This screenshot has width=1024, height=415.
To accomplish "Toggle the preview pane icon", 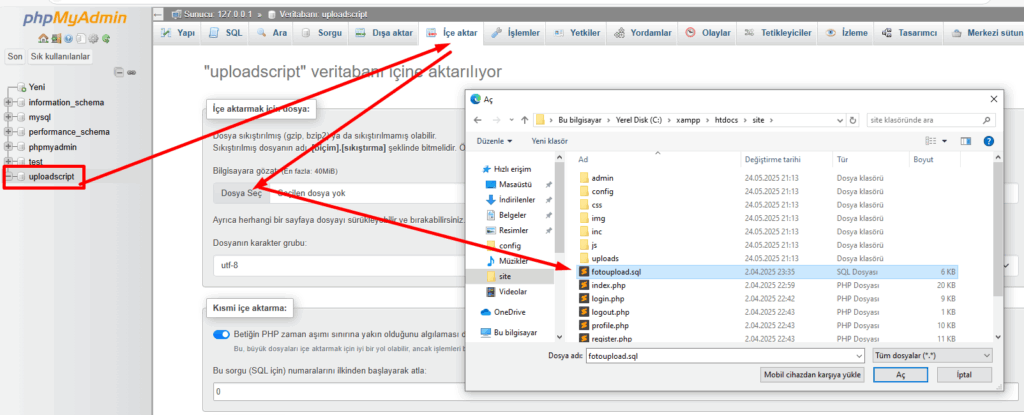I will point(966,141).
